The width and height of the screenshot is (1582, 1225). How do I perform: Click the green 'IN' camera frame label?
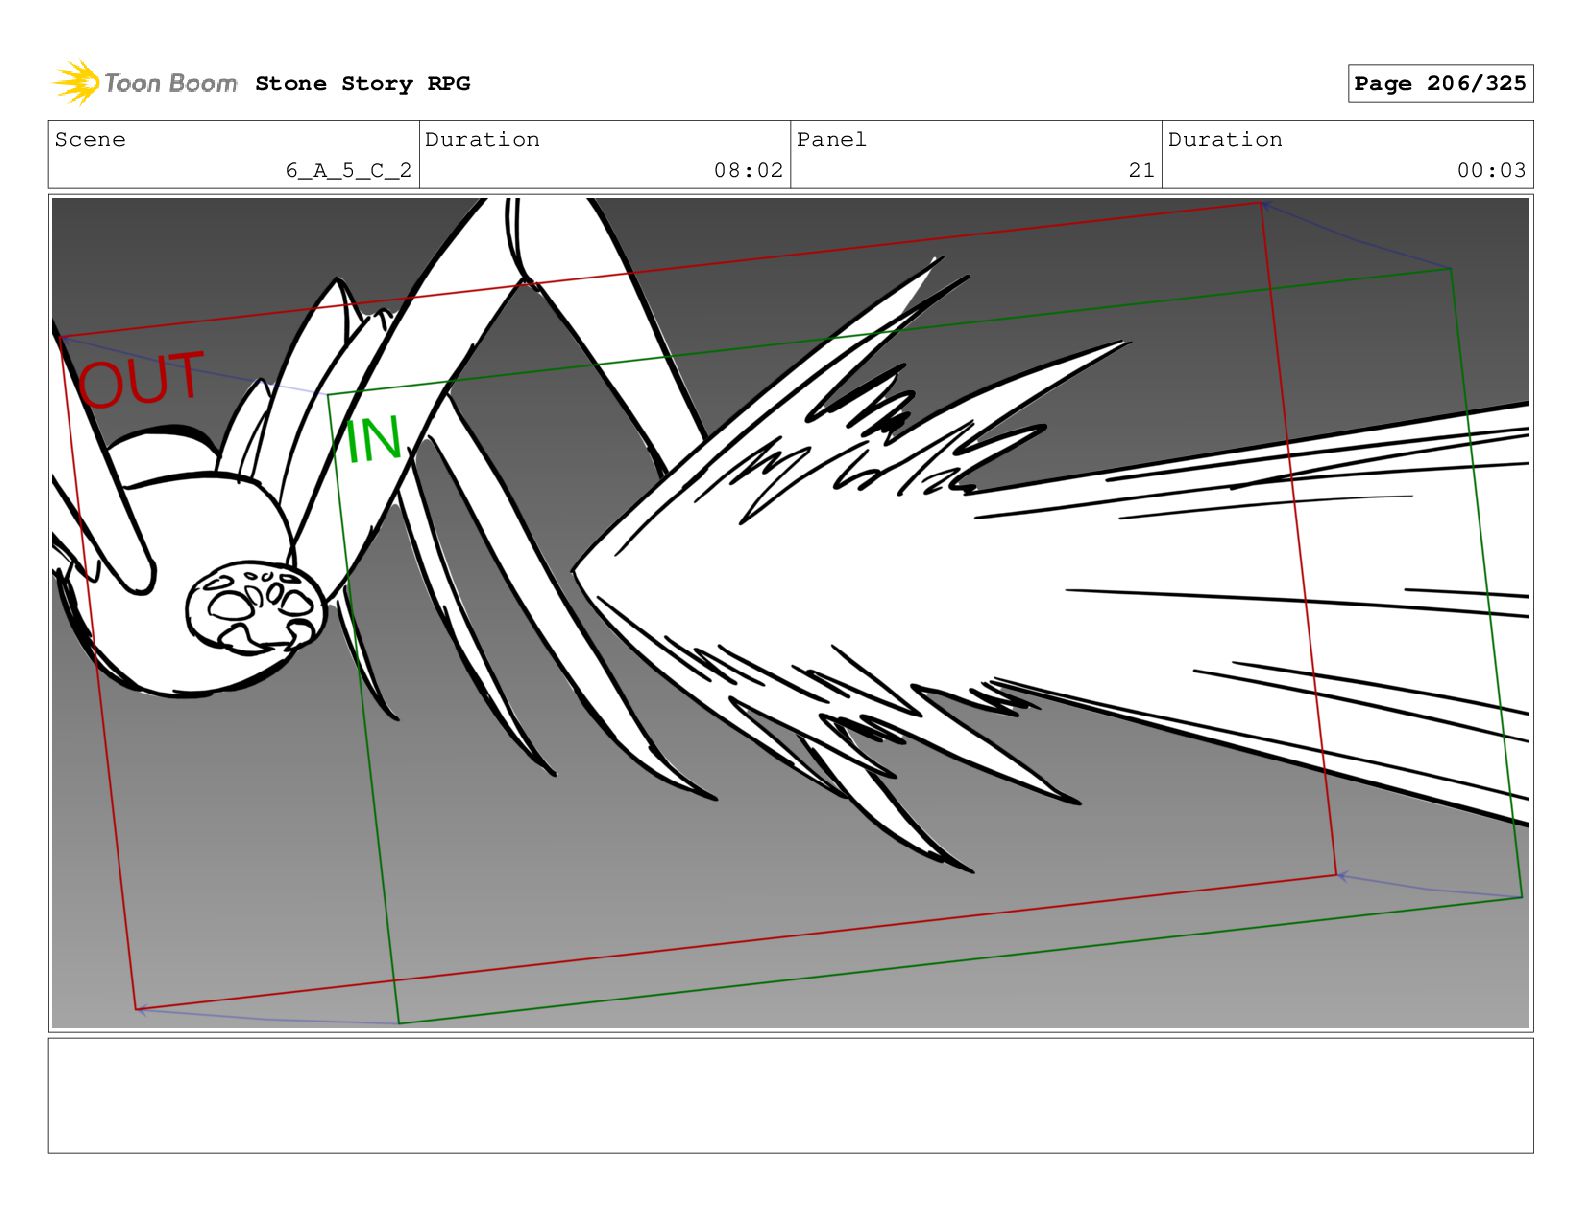[373, 440]
